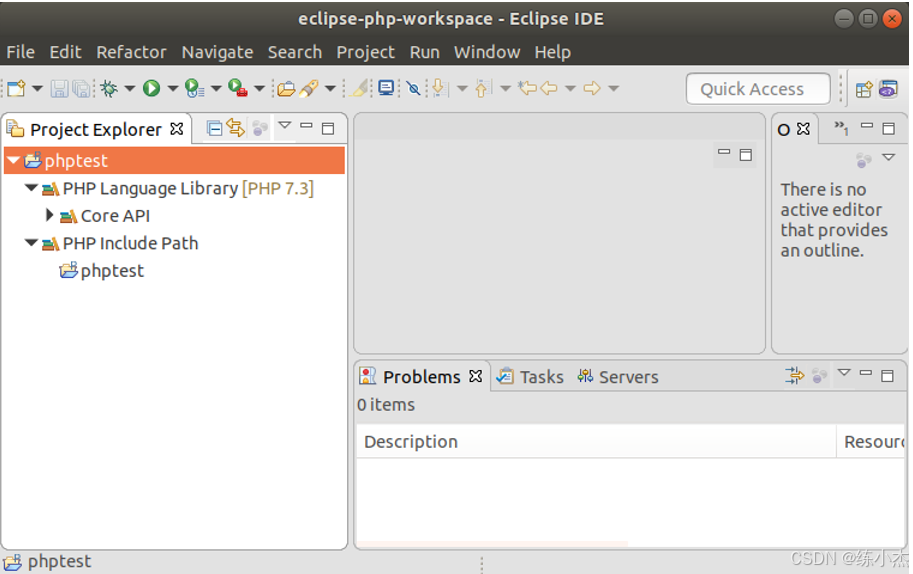
Task: Click the Save All icon in toolbar
Action: click(81, 88)
